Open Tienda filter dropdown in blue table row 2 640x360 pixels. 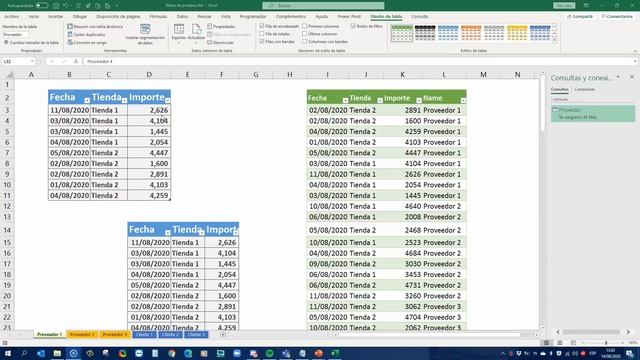point(124,100)
